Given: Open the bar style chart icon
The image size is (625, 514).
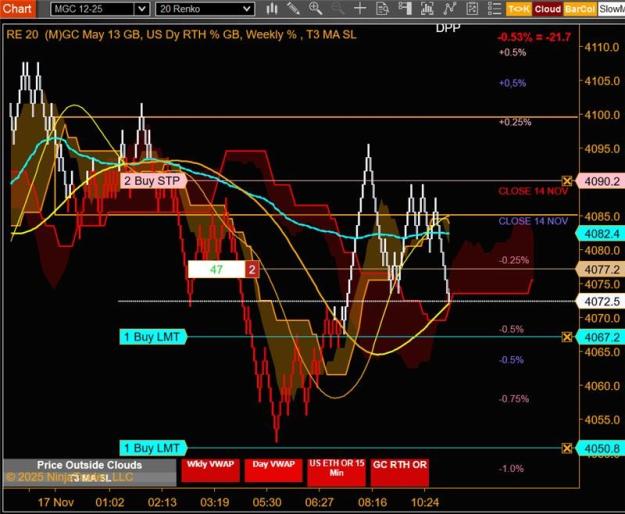Looking at the screenshot, I should [272, 9].
